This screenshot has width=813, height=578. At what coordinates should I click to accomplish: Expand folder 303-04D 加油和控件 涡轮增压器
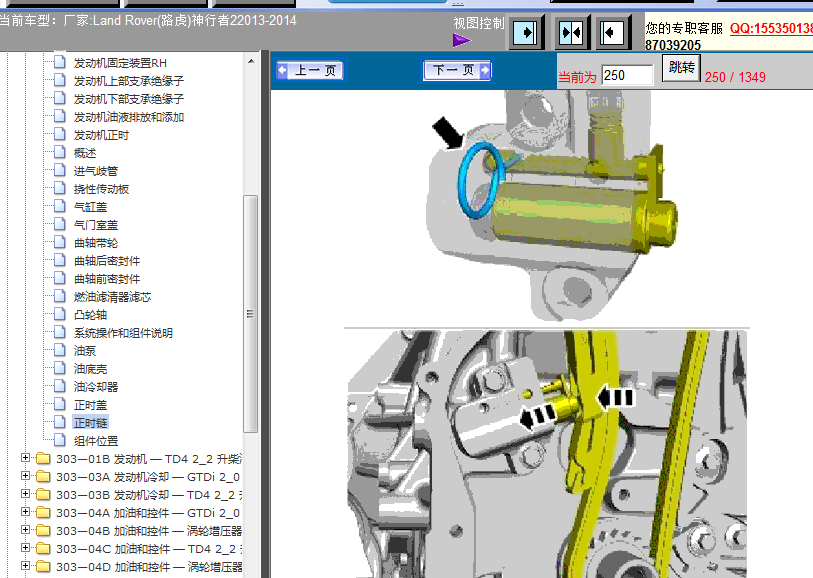click(x=25, y=566)
